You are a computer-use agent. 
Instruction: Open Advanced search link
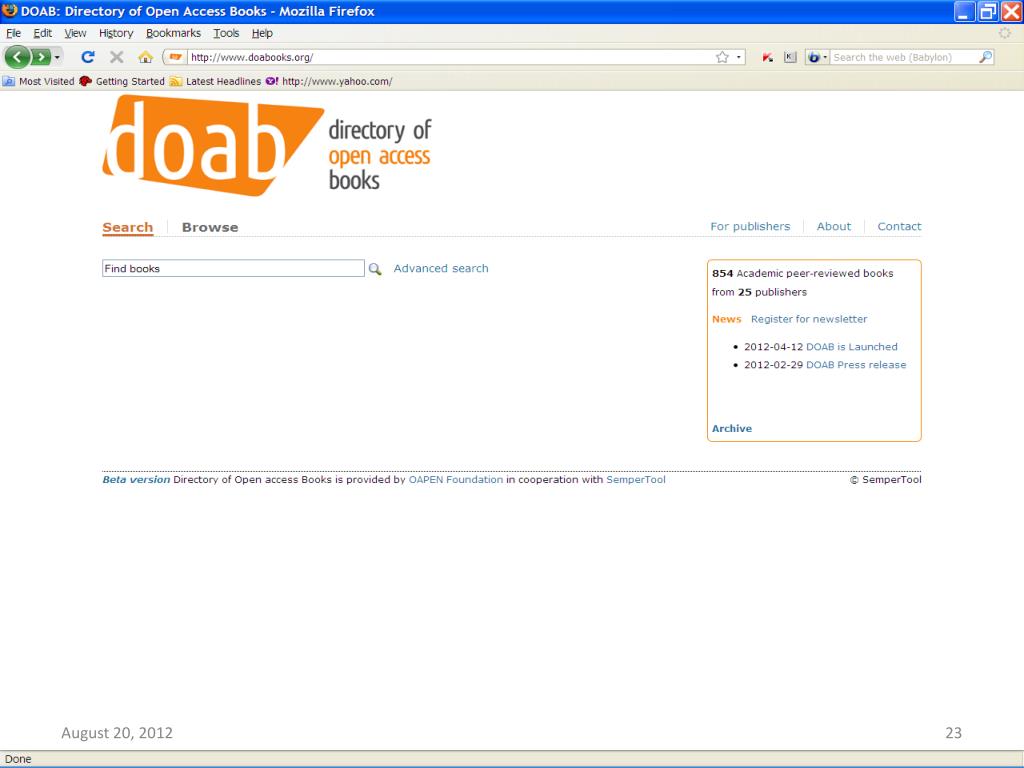(x=441, y=268)
